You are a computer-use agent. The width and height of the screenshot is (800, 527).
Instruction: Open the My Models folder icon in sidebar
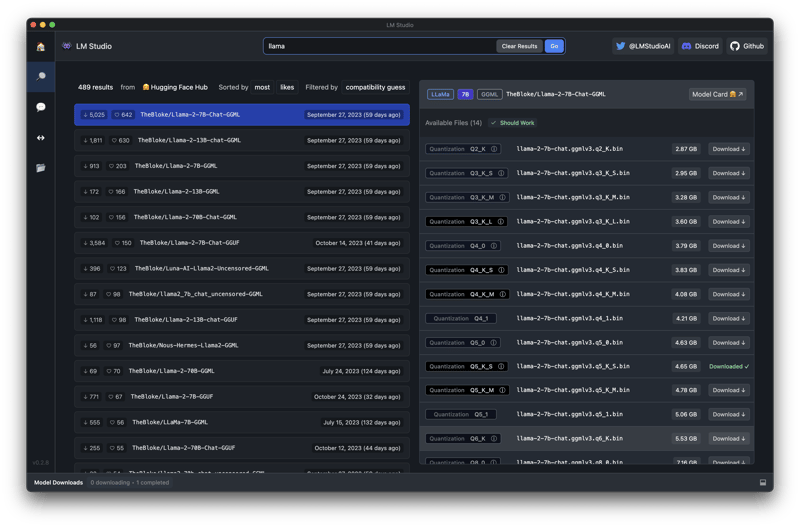pos(41,168)
